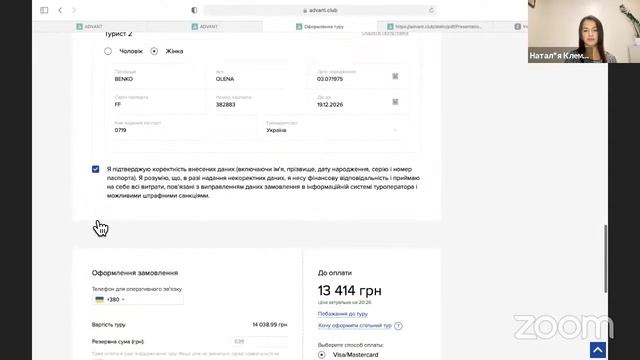This screenshot has width=640, height=360.
Task: Open the Побажання до туру link
Action: click(342, 314)
